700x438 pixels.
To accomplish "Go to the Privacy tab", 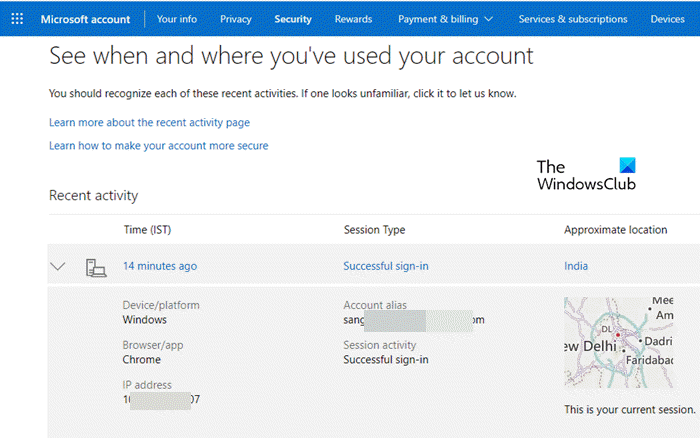I will (x=235, y=19).
